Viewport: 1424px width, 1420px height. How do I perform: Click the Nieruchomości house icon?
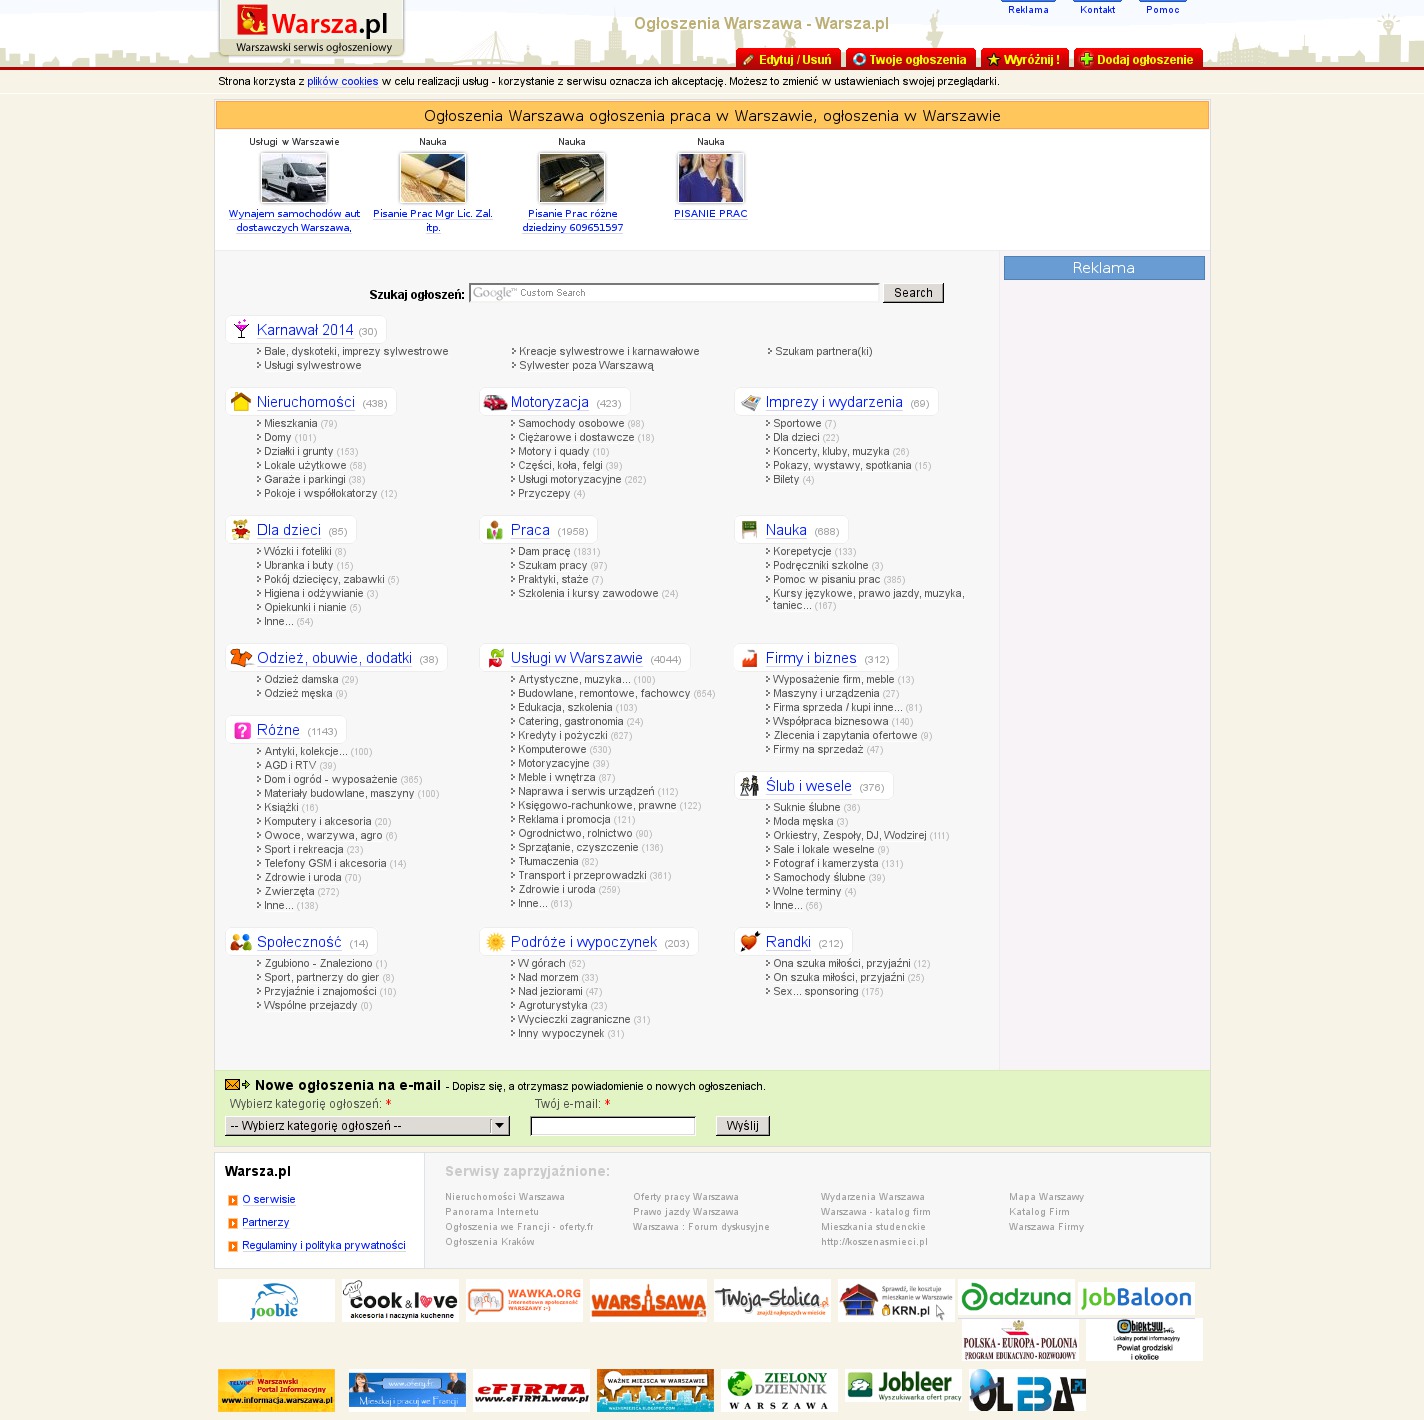pyautogui.click(x=241, y=401)
